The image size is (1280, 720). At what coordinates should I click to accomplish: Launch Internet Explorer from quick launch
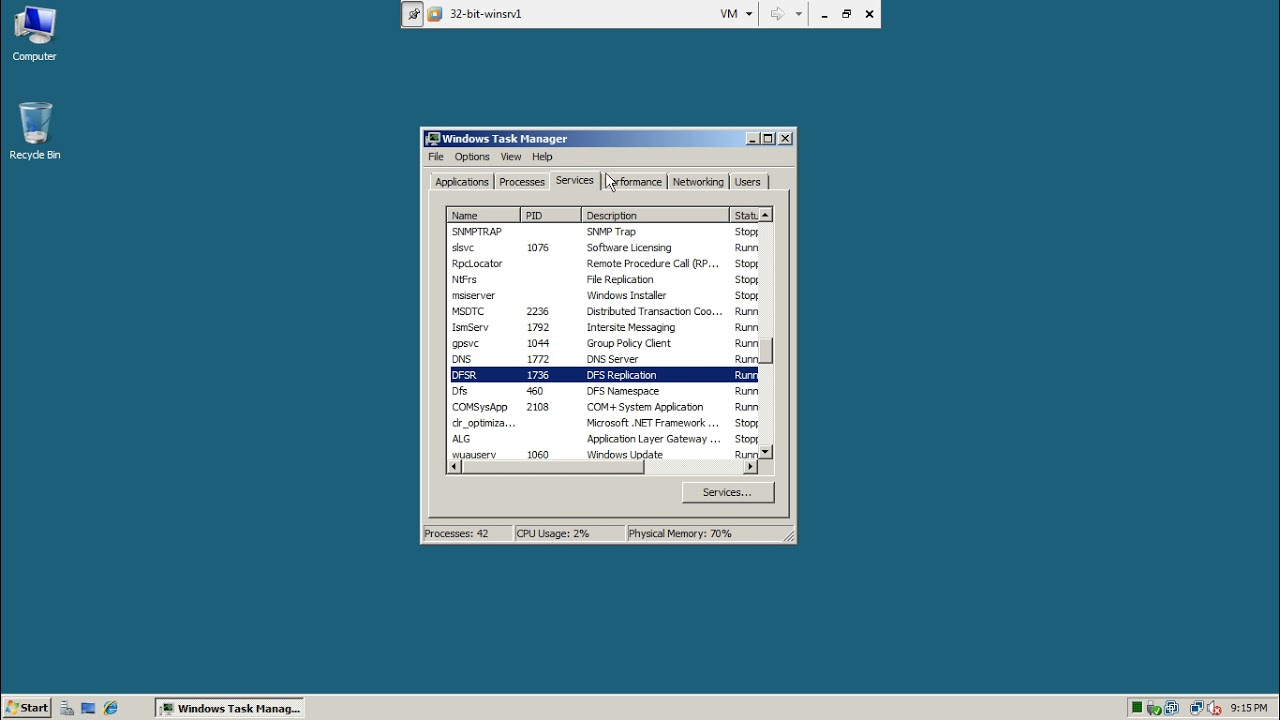pyautogui.click(x=111, y=708)
